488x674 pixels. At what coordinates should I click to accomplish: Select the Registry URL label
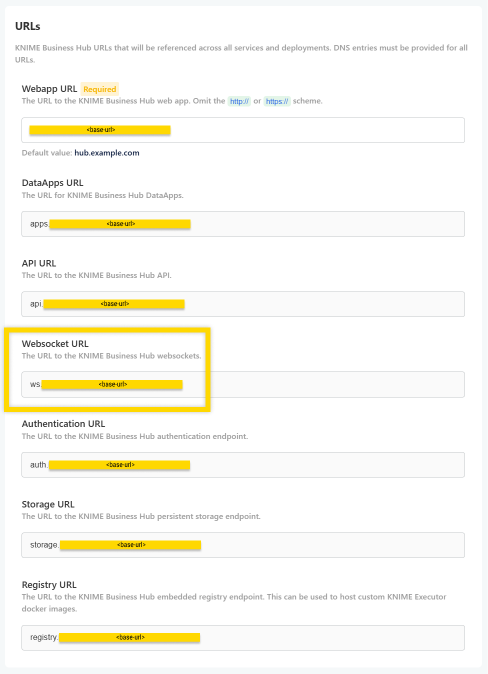click(49, 585)
